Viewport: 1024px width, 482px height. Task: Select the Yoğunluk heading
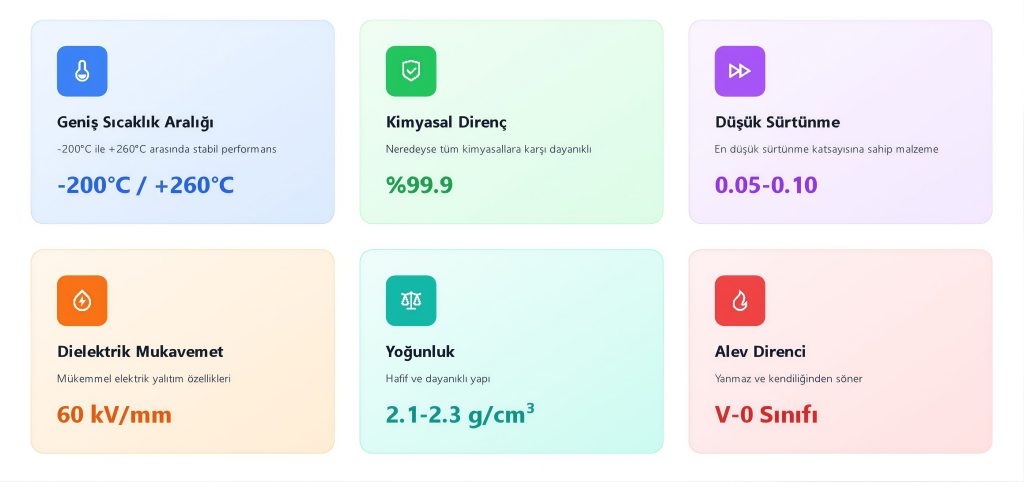pyautogui.click(x=420, y=352)
